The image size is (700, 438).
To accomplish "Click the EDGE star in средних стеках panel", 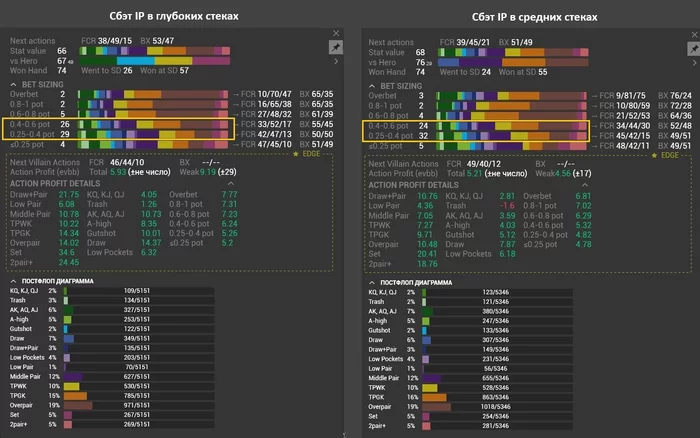I will coord(654,155).
